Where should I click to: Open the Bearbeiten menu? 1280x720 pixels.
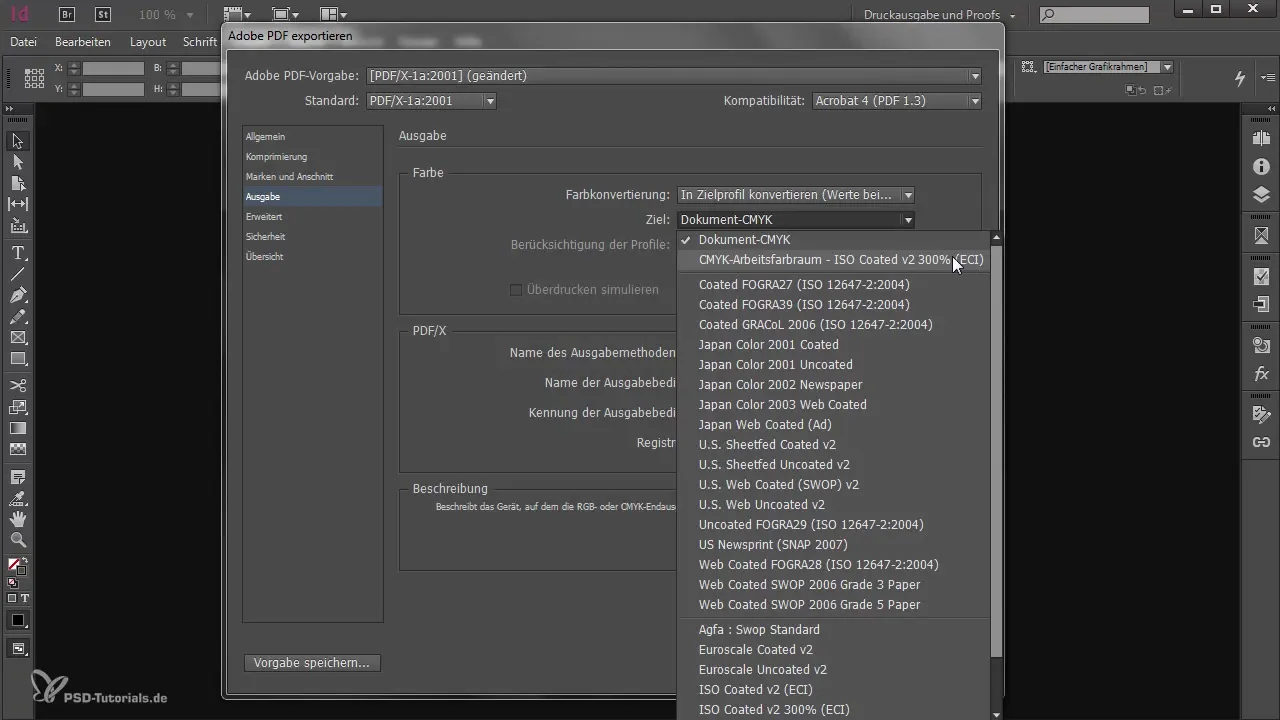83,42
